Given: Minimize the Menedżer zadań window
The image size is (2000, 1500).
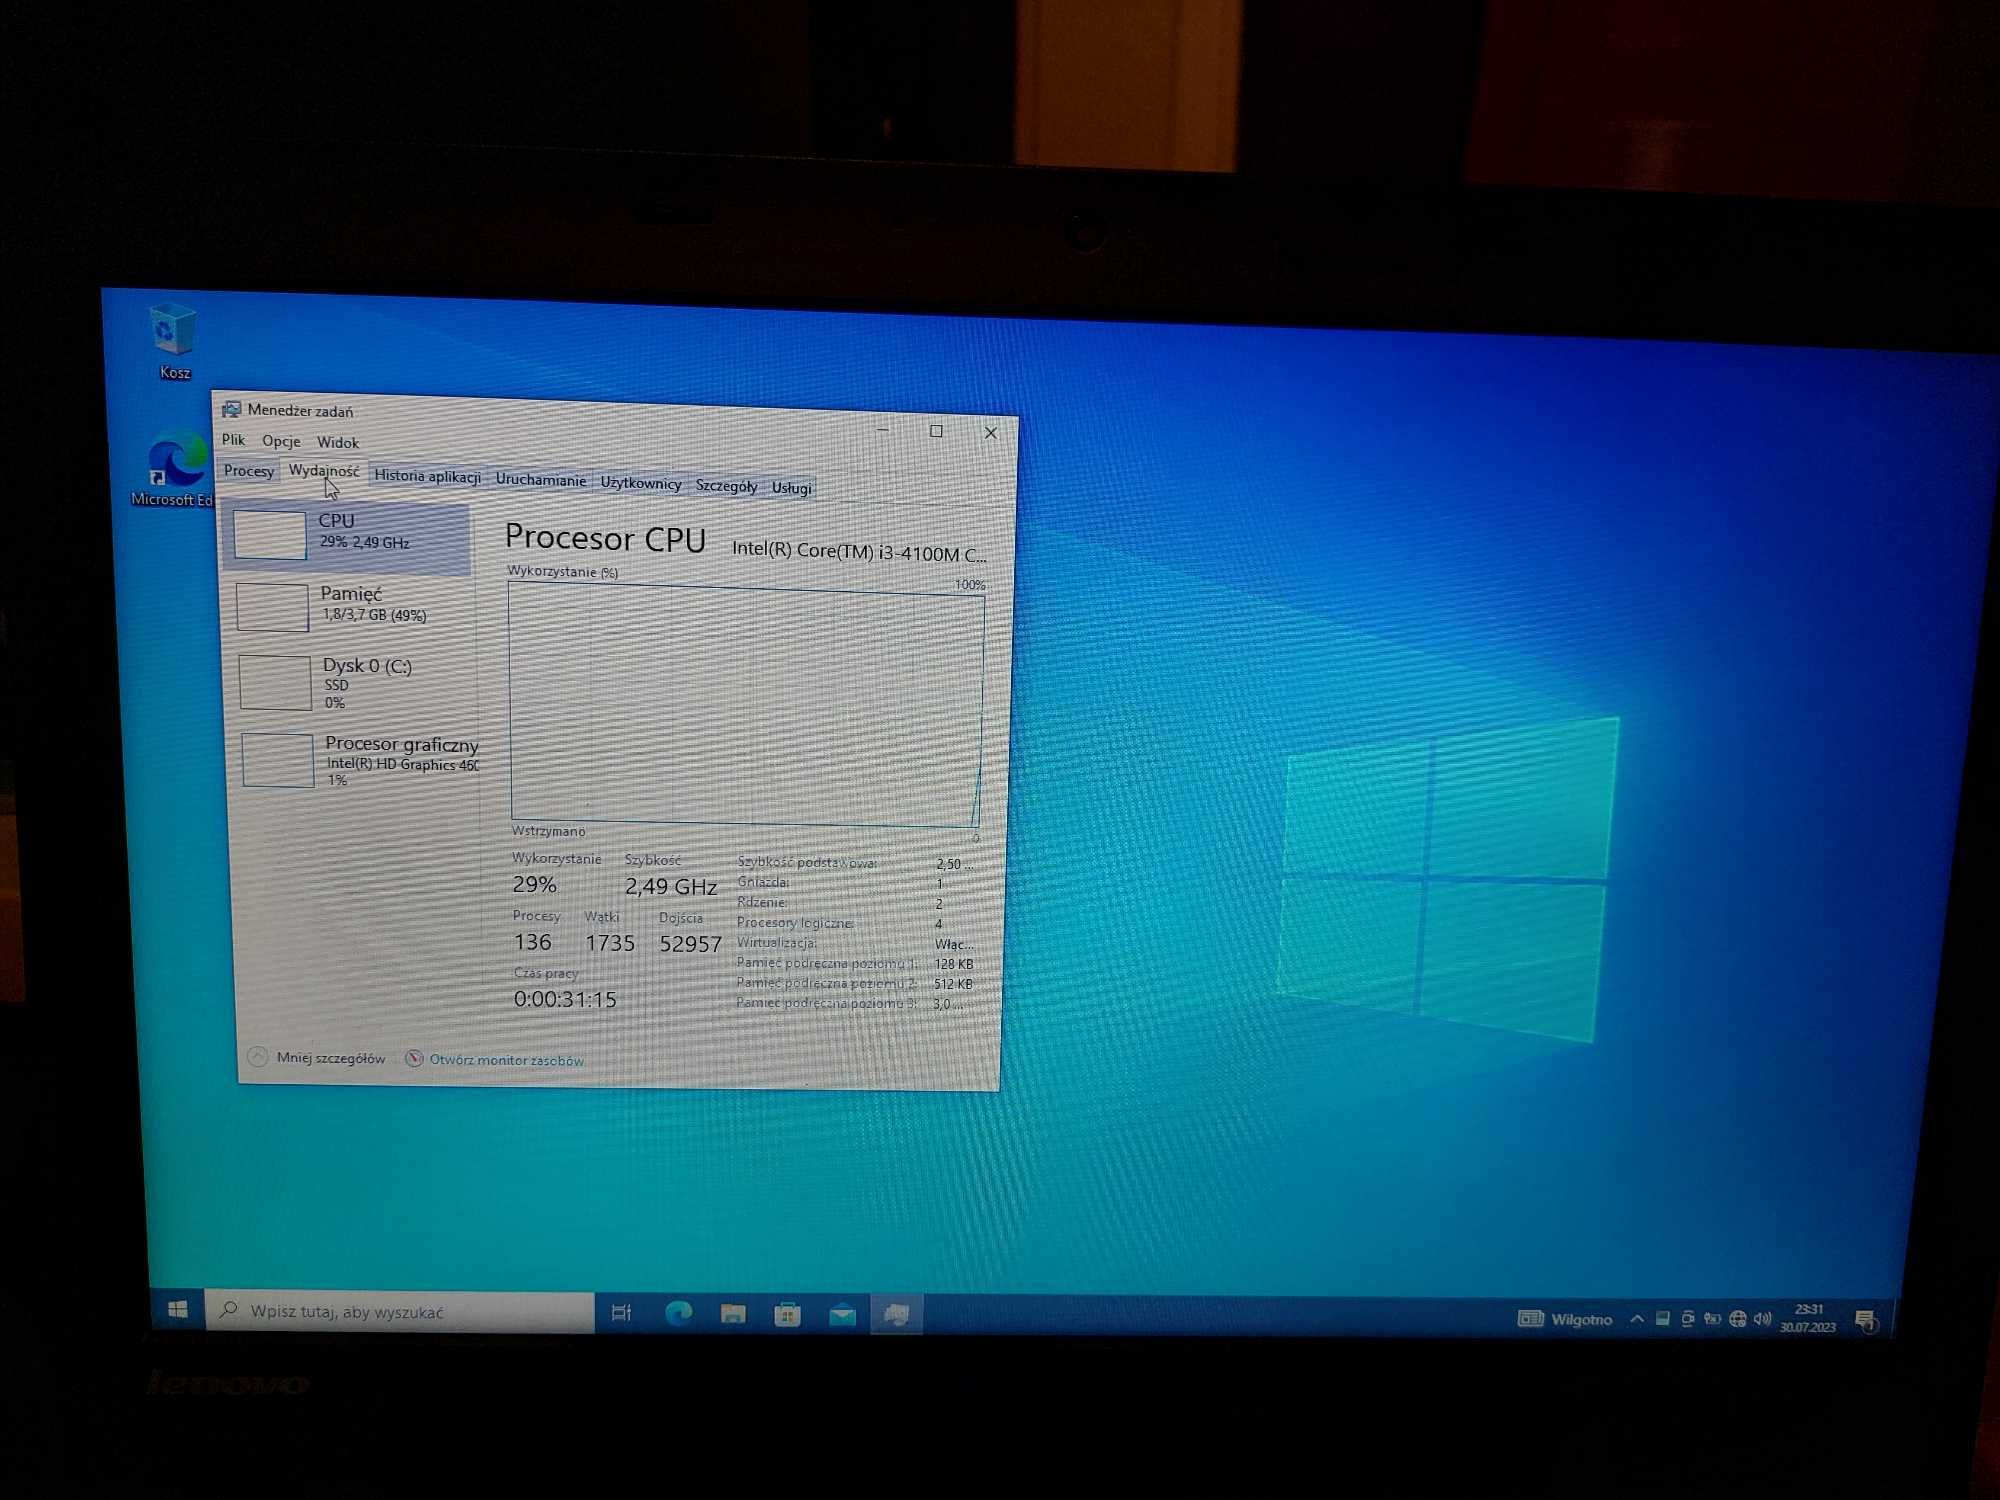Looking at the screenshot, I should (883, 429).
